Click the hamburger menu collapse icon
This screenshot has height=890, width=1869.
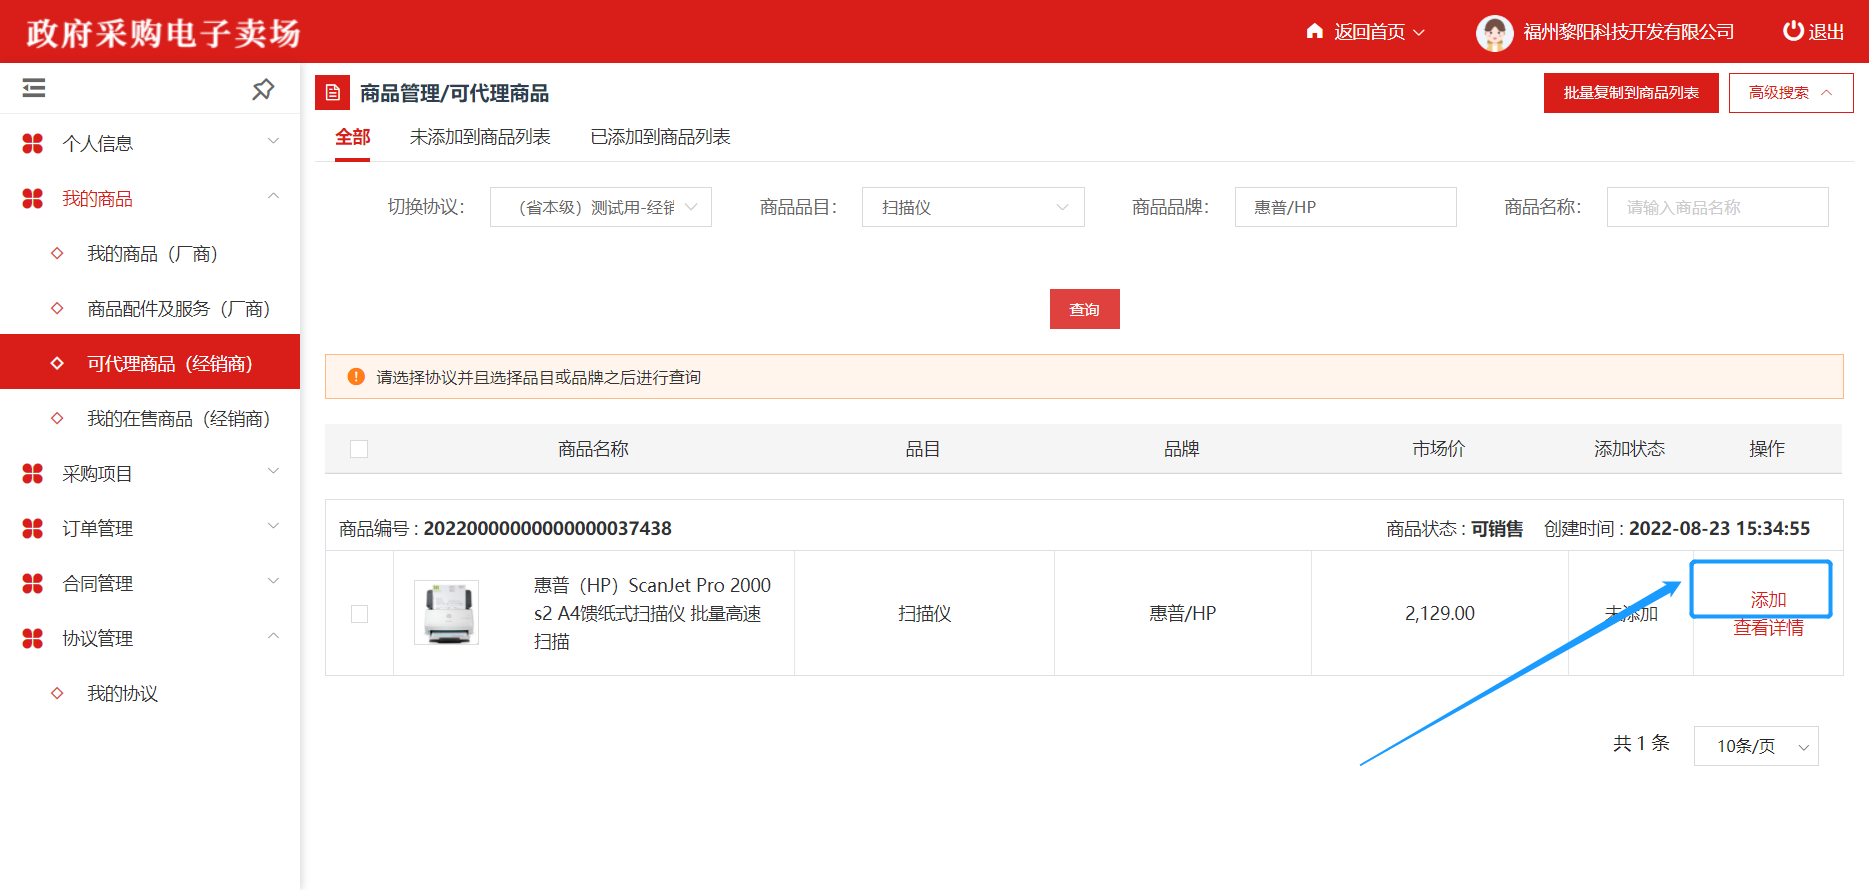coord(34,89)
